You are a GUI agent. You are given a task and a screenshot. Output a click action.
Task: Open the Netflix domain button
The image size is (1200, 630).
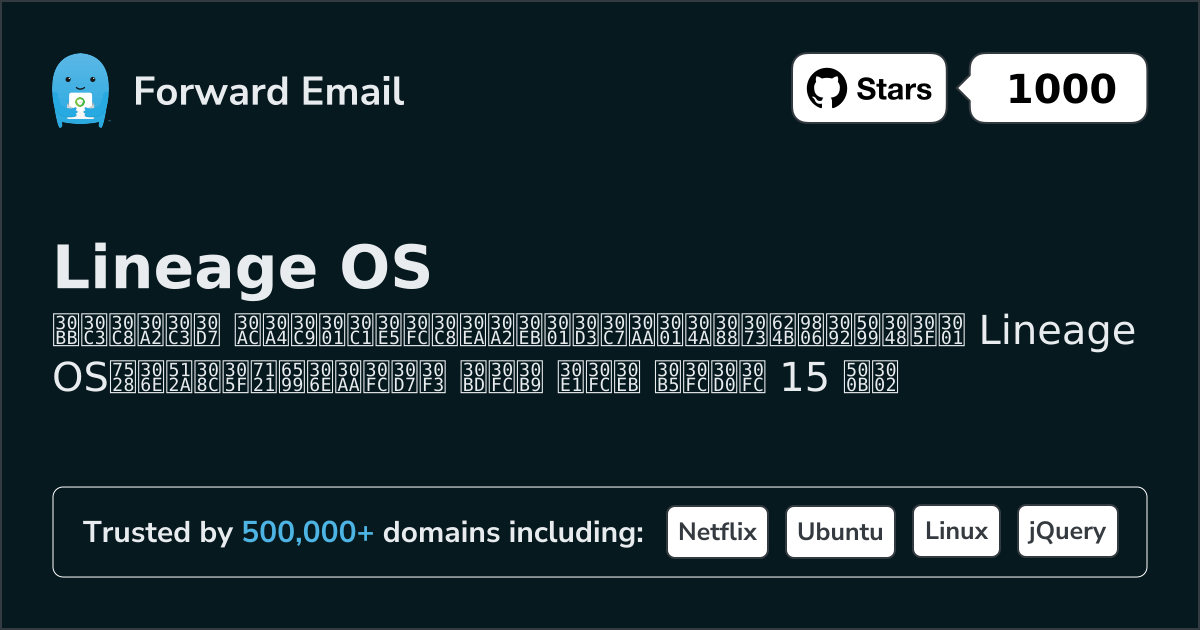pos(717,531)
